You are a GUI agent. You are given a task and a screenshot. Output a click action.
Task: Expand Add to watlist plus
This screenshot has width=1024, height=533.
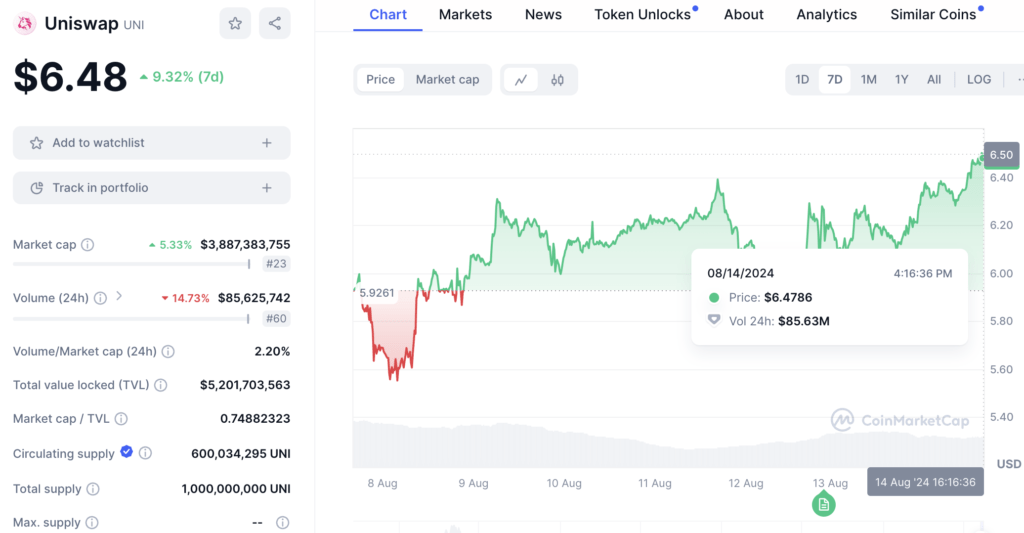tap(267, 143)
